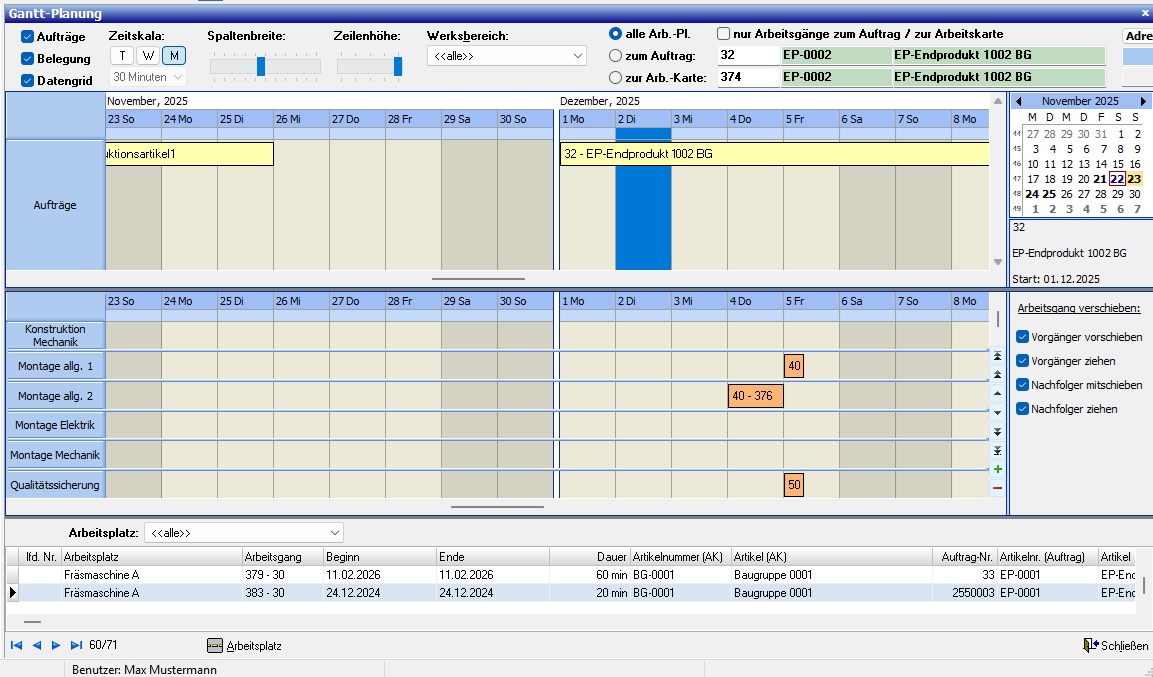This screenshot has width=1153, height=677.
Task: Open the Werksbereich dropdown
Action: tap(578, 56)
